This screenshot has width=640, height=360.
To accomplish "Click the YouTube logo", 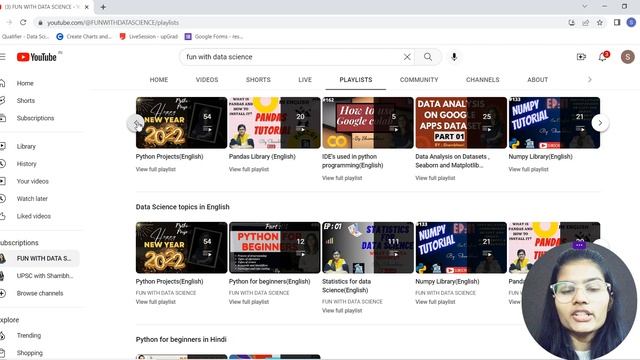I will point(37,57).
